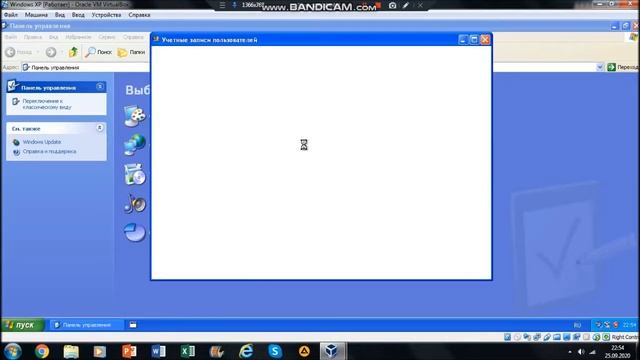The height and width of the screenshot is (360, 640).
Task: Open the Справка и поддержка link
Action: point(49,151)
